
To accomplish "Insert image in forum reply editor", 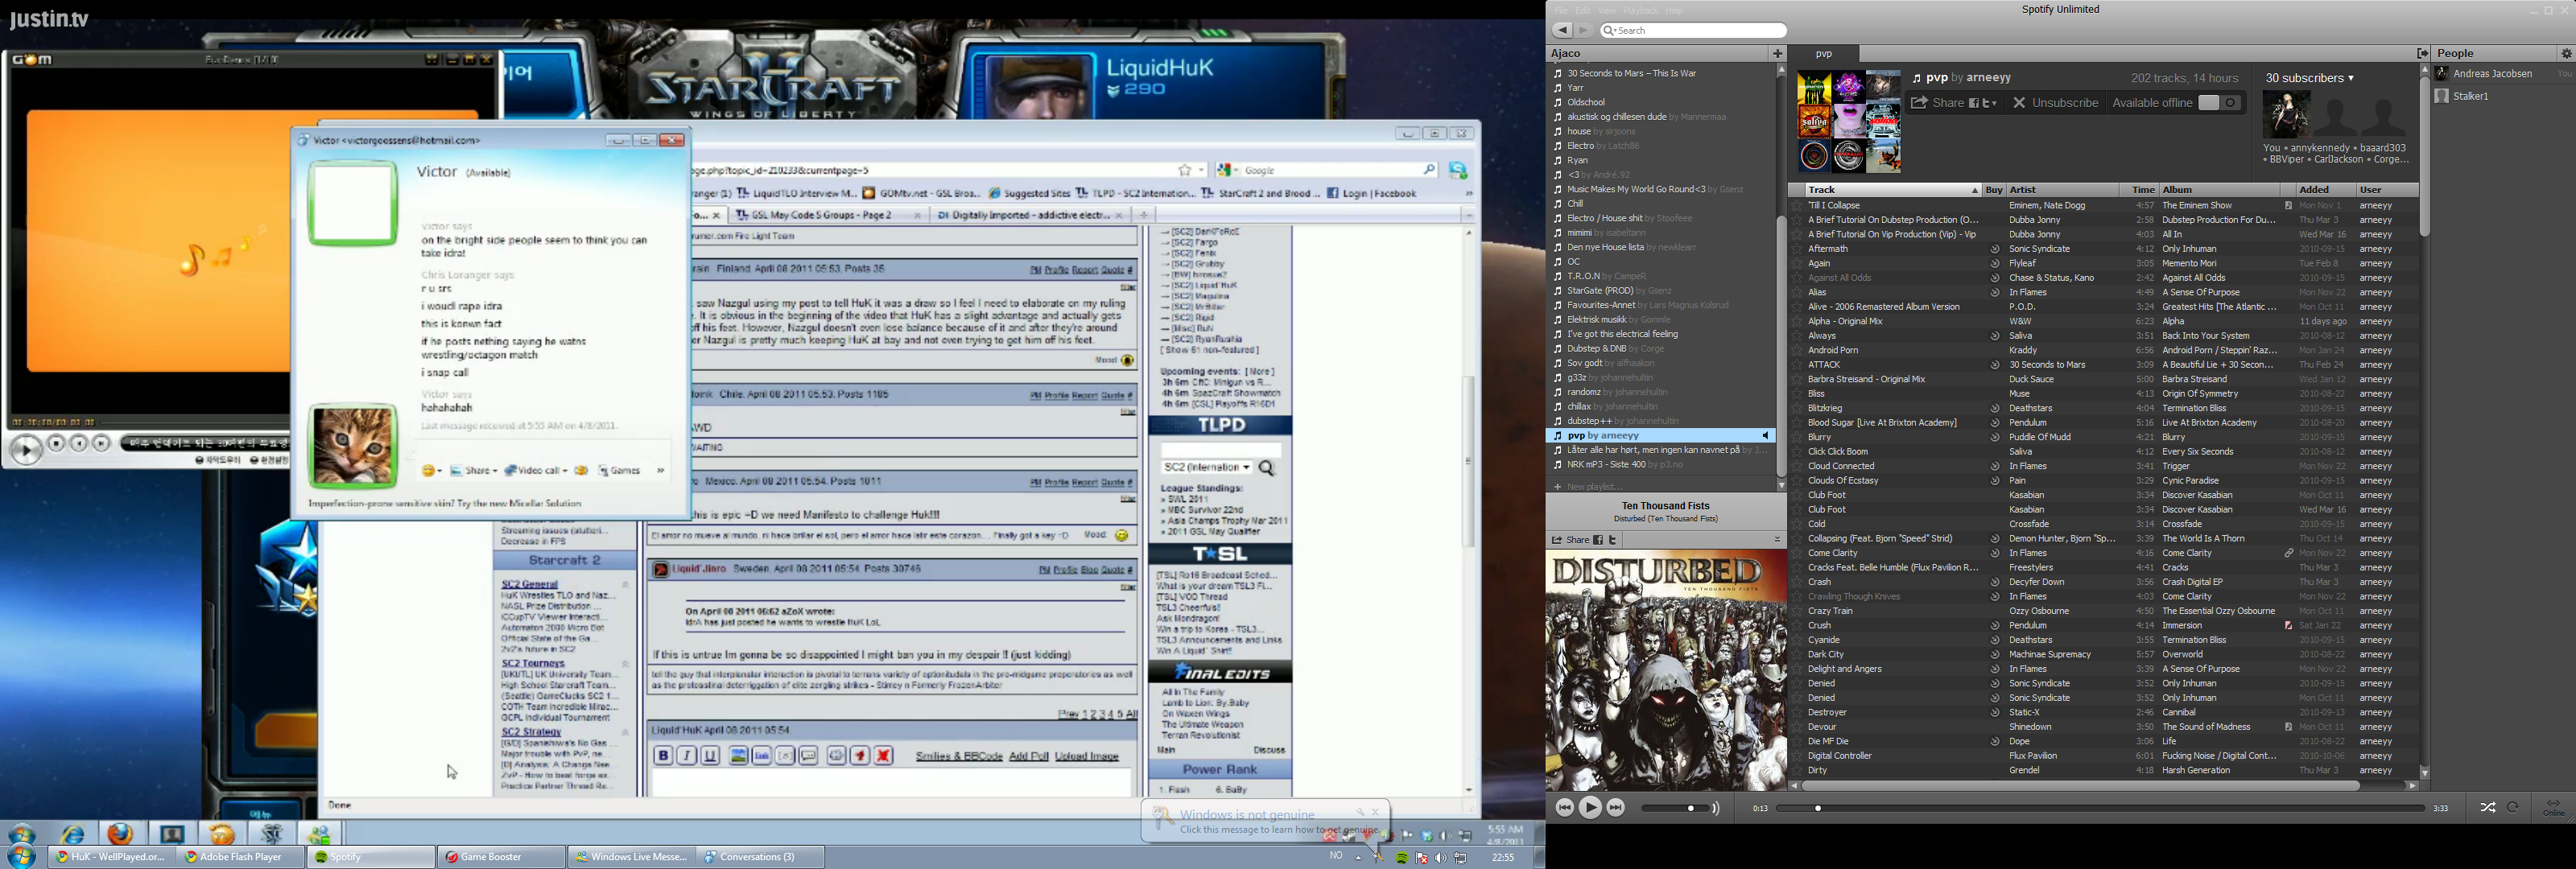I will (738, 756).
